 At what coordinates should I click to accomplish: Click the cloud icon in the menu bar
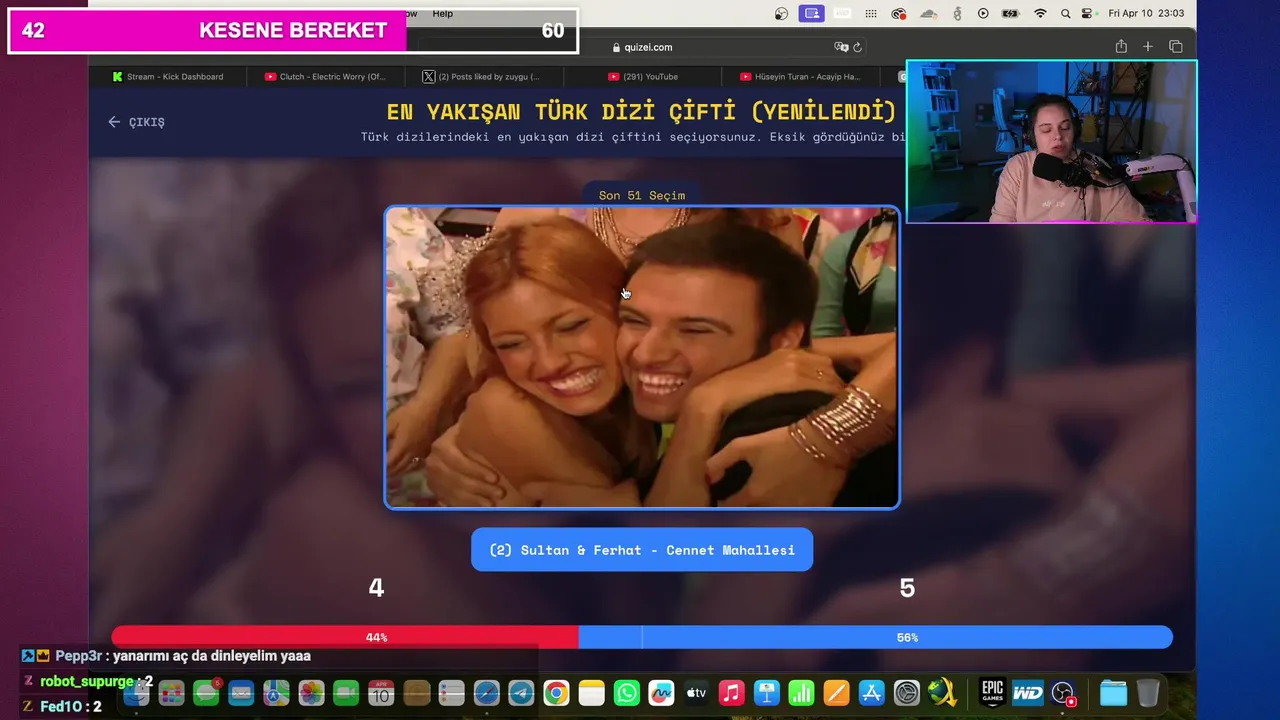coord(928,13)
